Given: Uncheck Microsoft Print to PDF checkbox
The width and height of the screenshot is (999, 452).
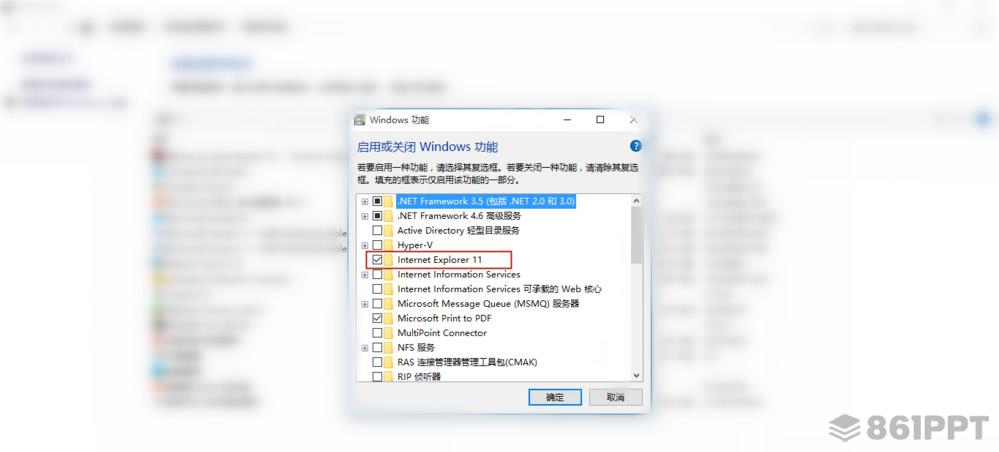Looking at the screenshot, I should click(x=377, y=318).
